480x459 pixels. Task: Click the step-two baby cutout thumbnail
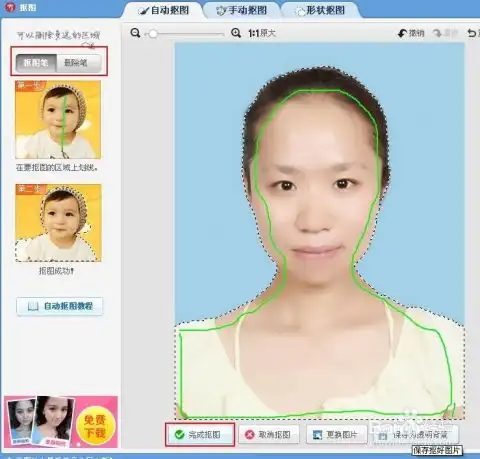click(x=58, y=223)
